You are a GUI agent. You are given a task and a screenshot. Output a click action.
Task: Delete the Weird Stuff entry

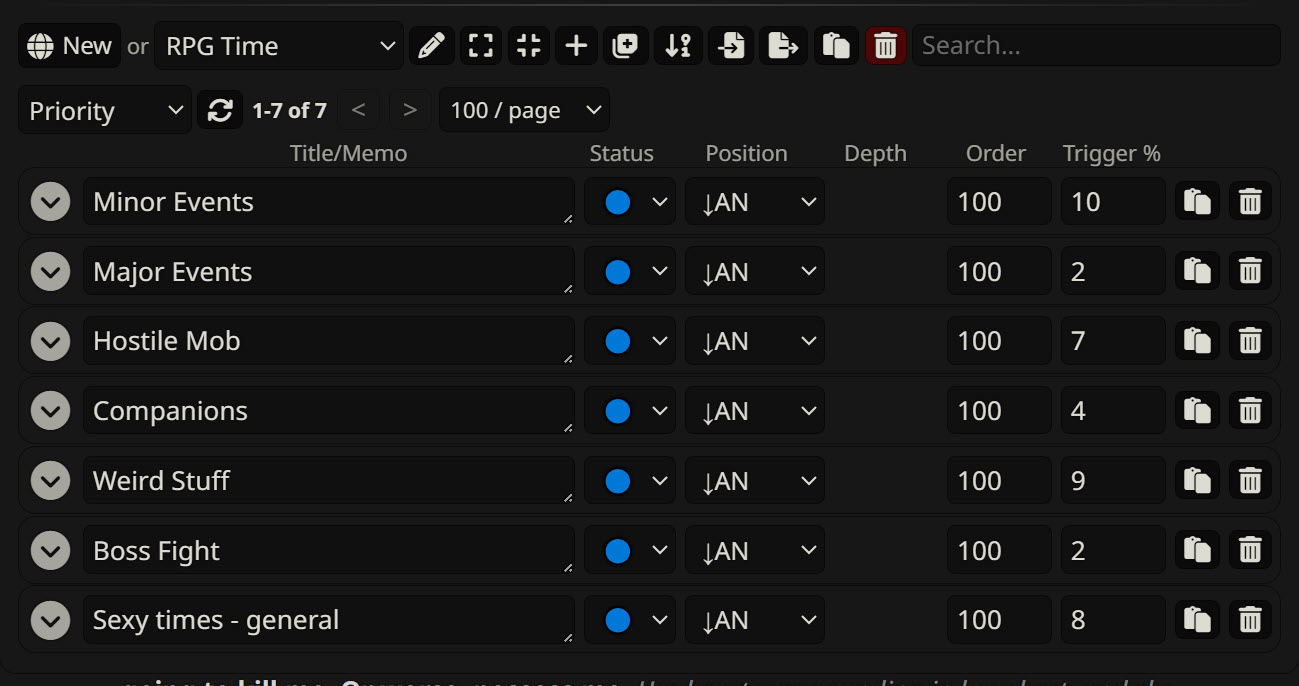click(x=1250, y=481)
